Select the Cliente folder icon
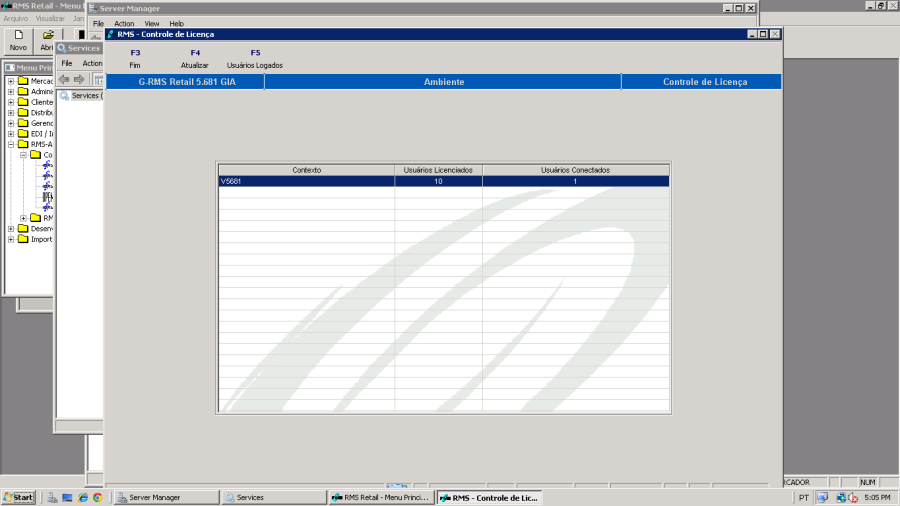 [23, 102]
